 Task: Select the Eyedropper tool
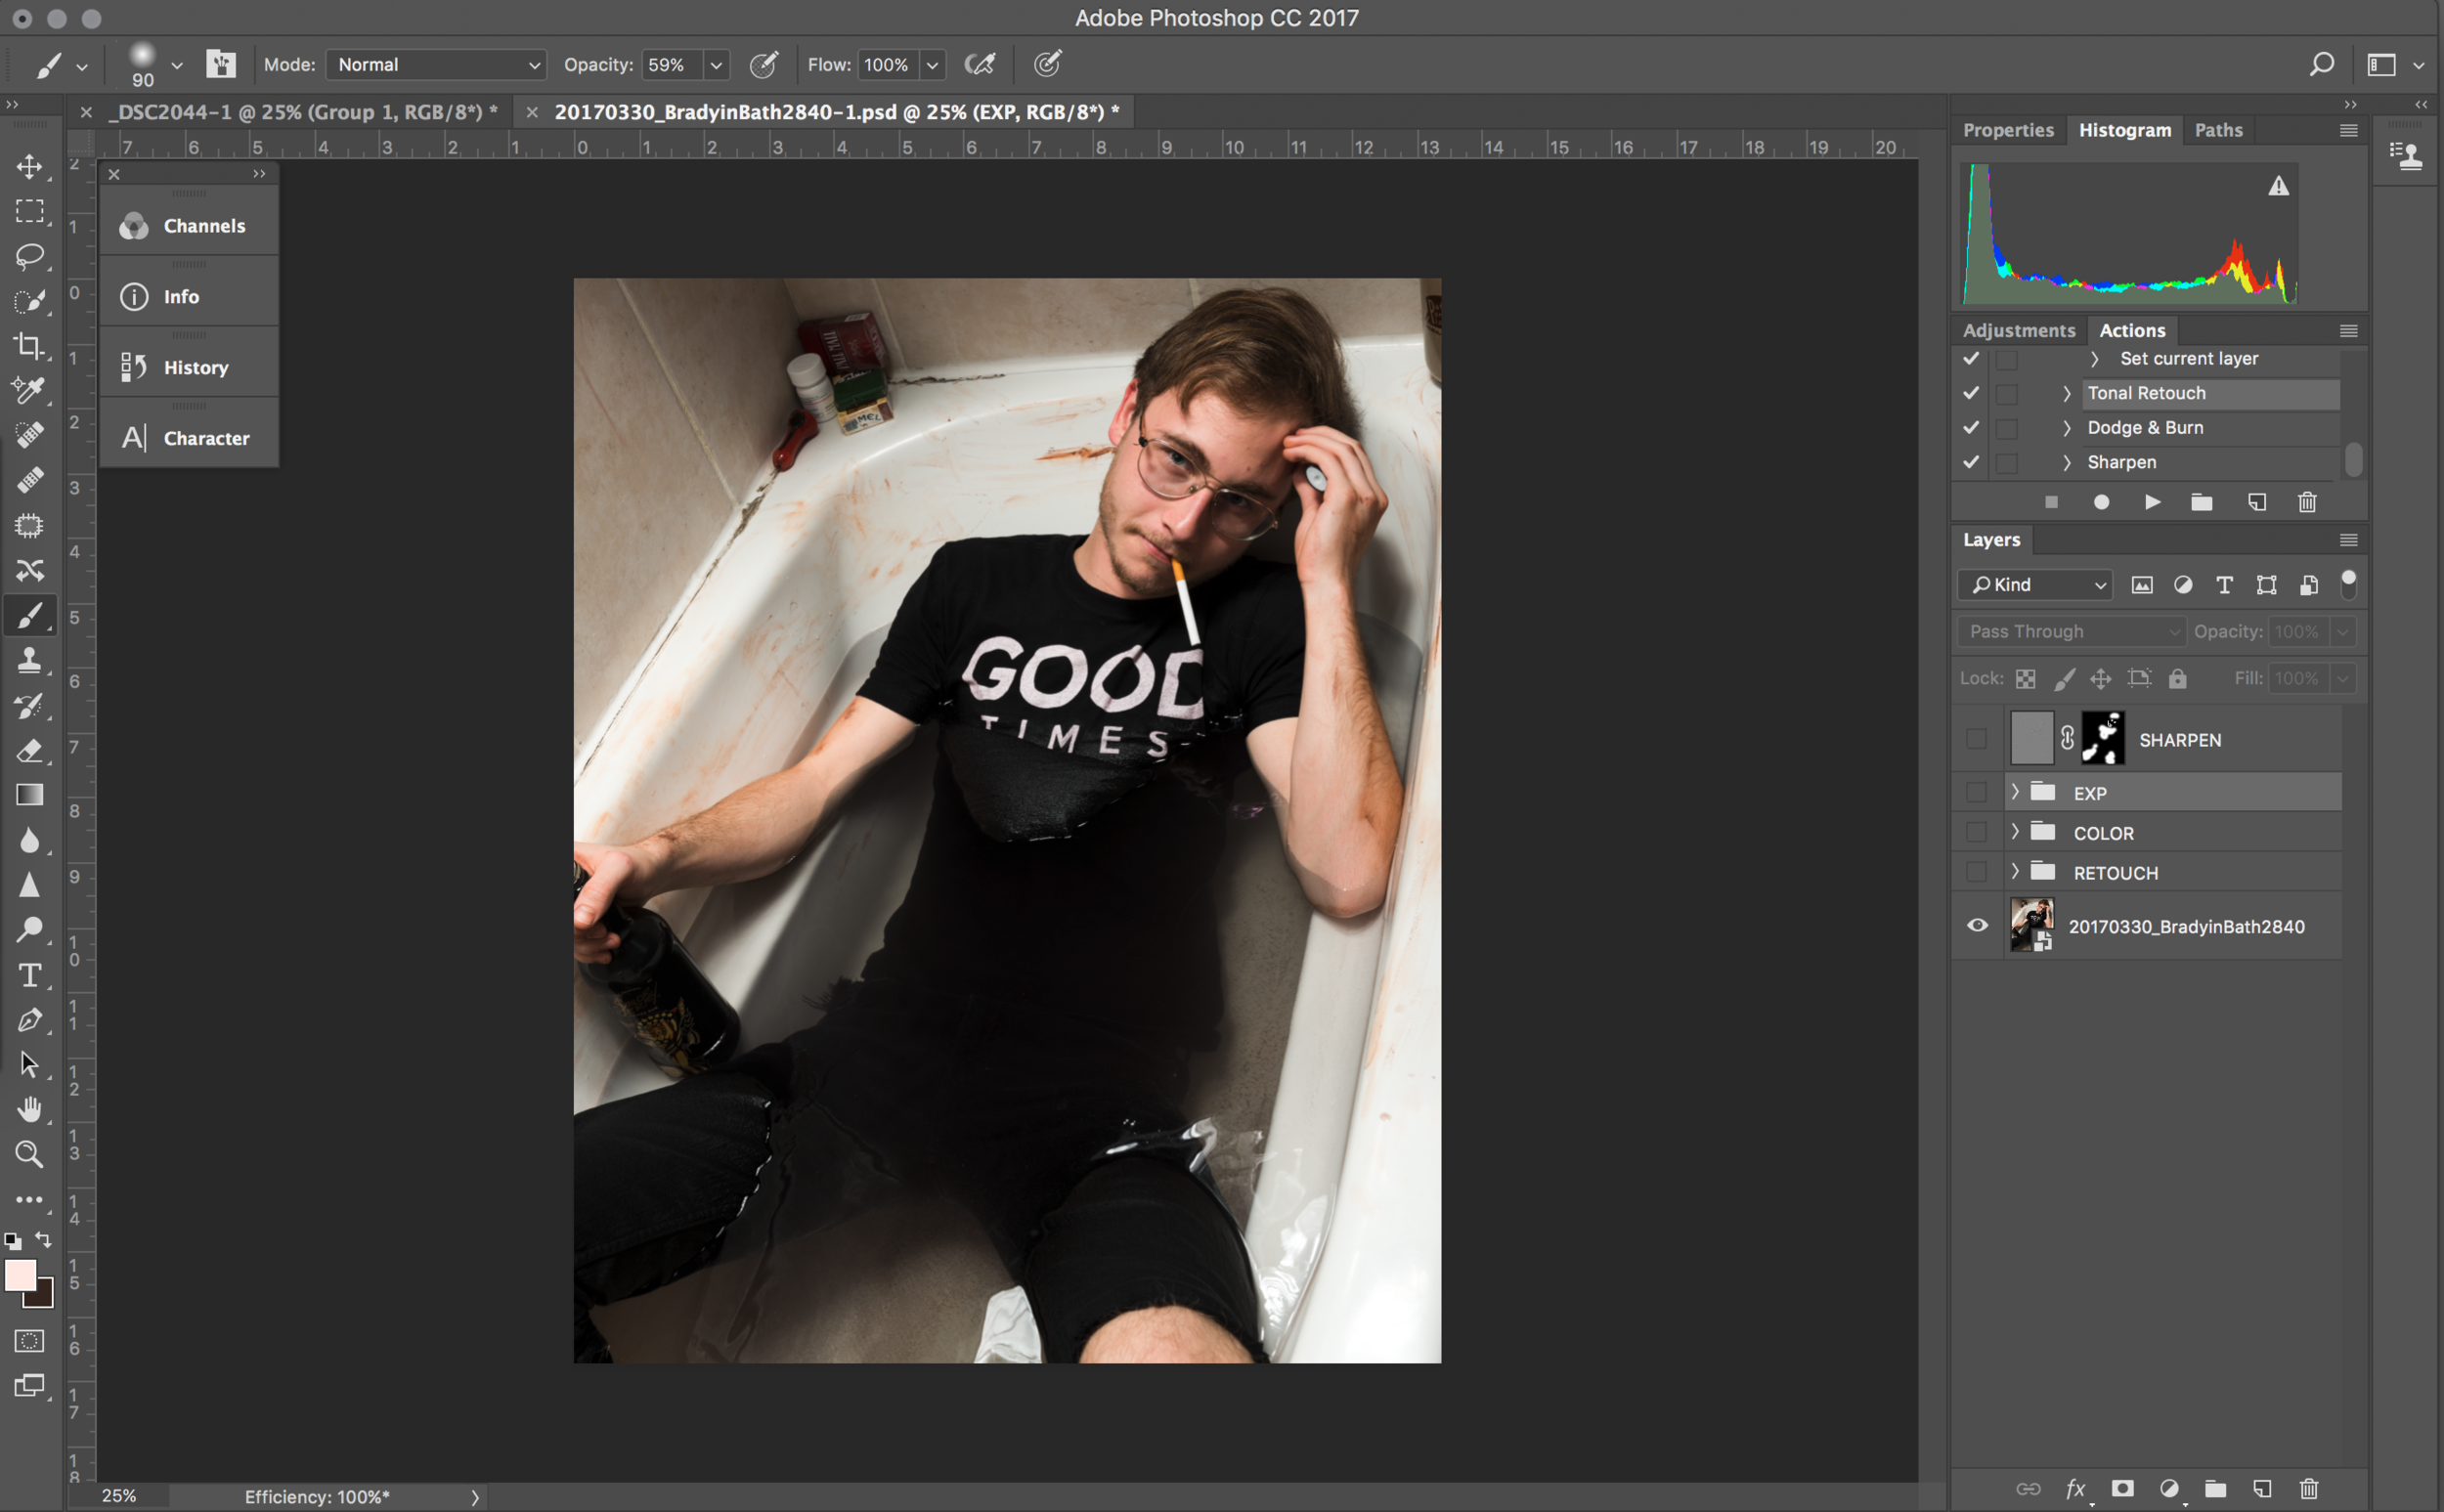[30, 390]
